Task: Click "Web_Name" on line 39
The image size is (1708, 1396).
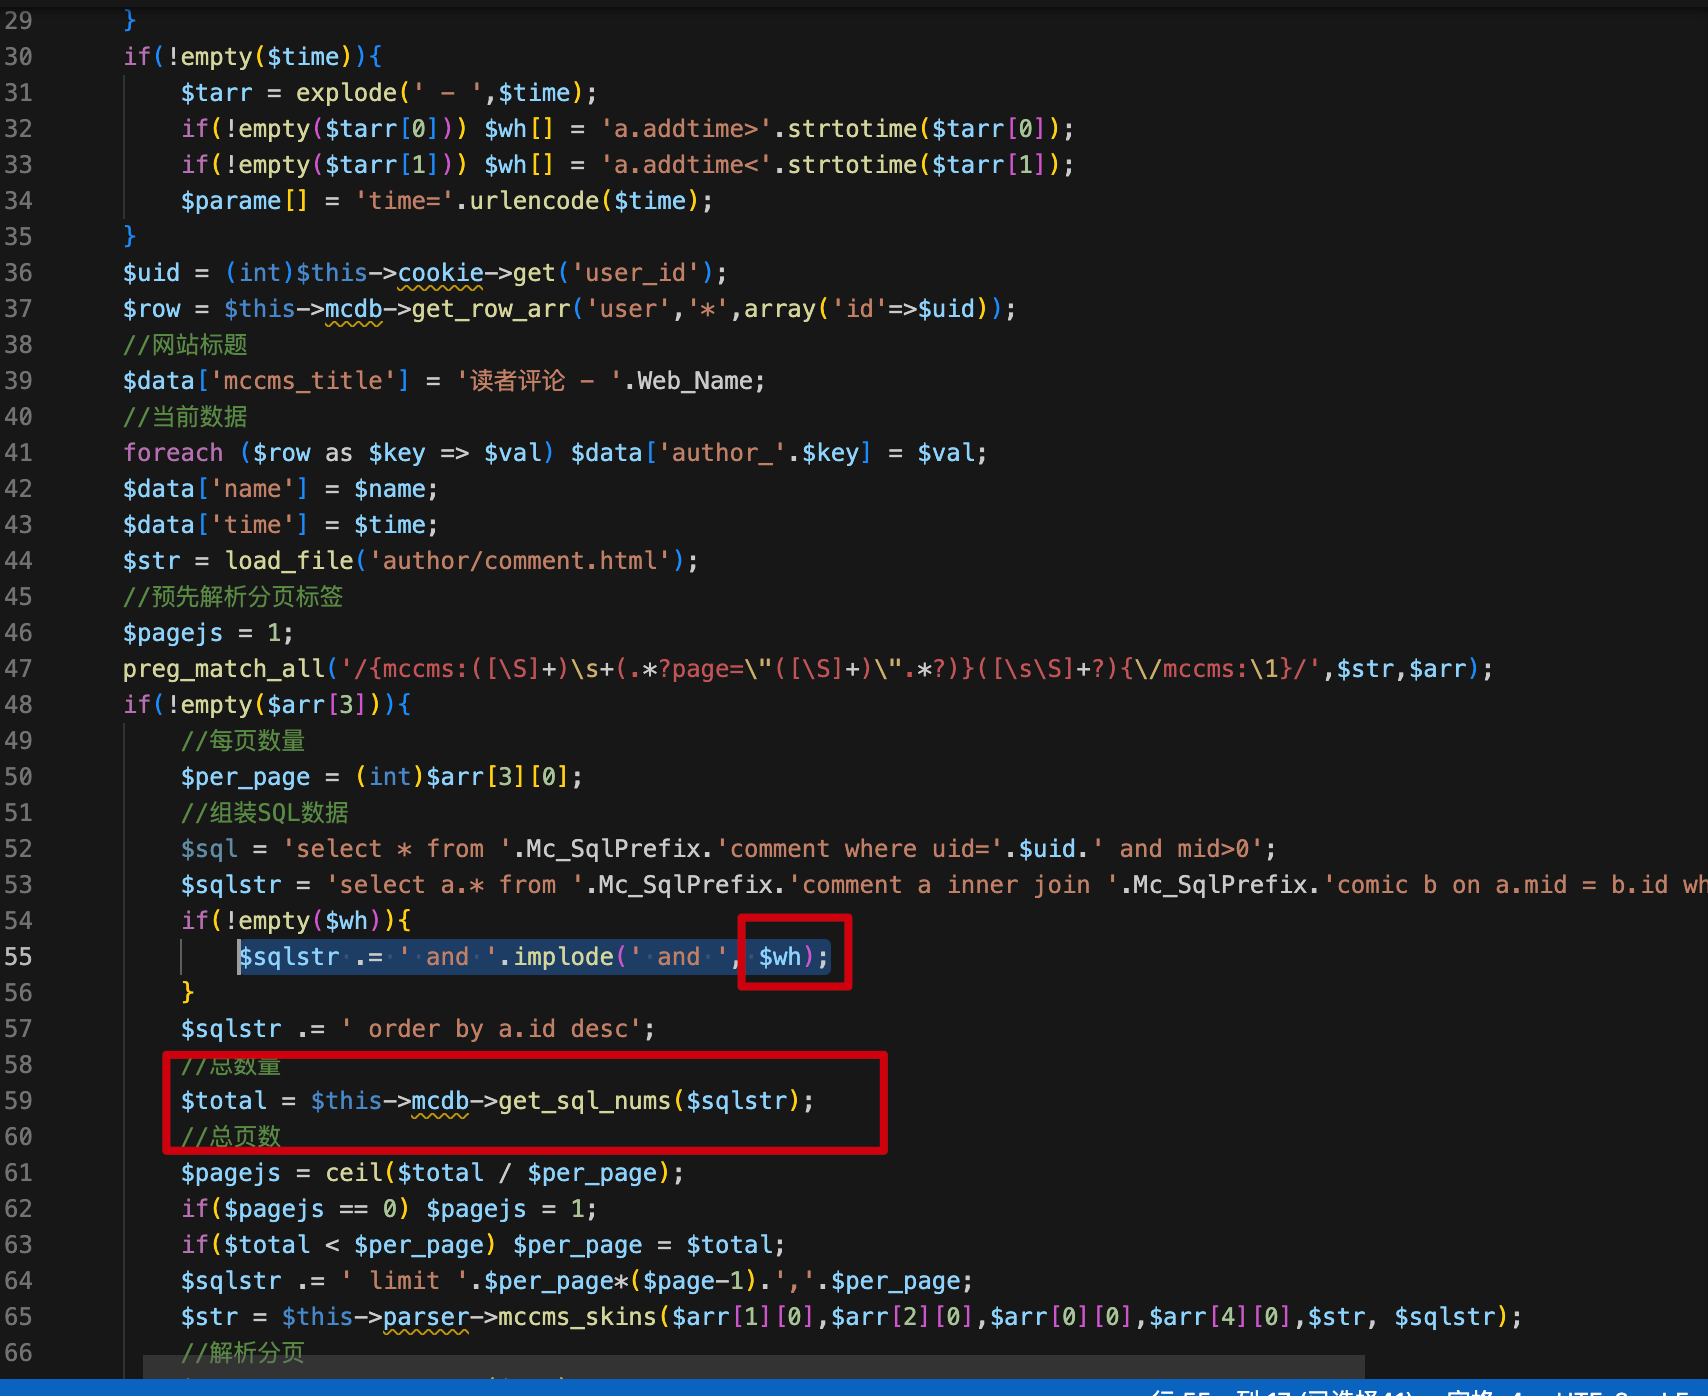Action: tap(696, 380)
